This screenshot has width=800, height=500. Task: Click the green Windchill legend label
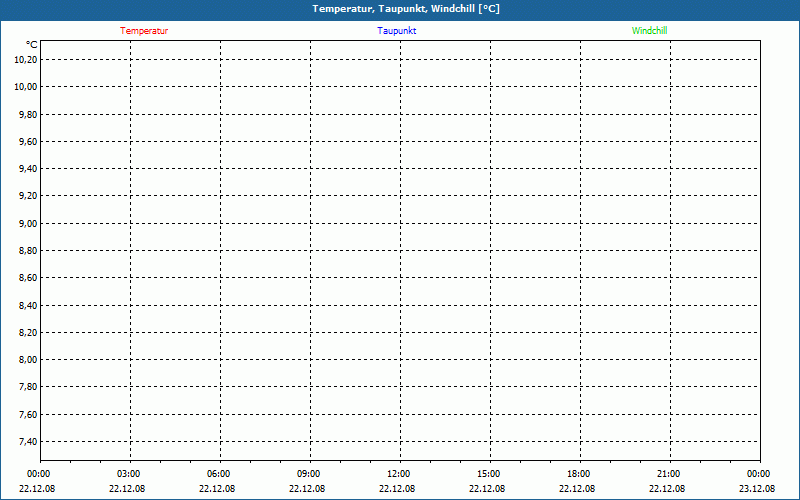[x=649, y=31]
